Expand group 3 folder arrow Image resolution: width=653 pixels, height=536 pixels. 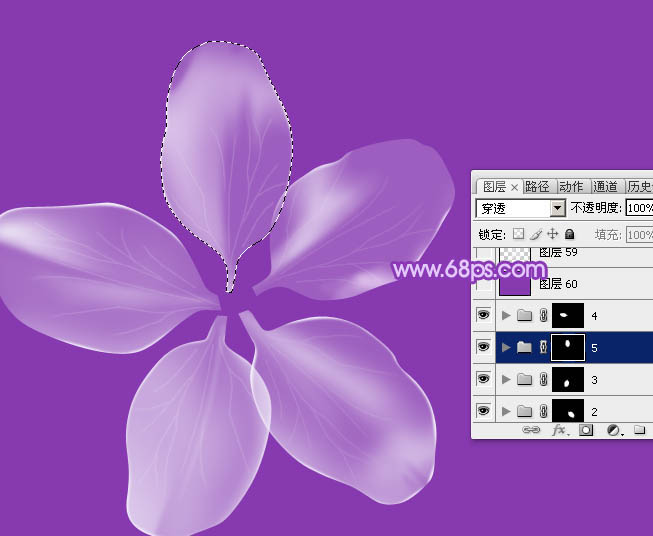(506, 380)
